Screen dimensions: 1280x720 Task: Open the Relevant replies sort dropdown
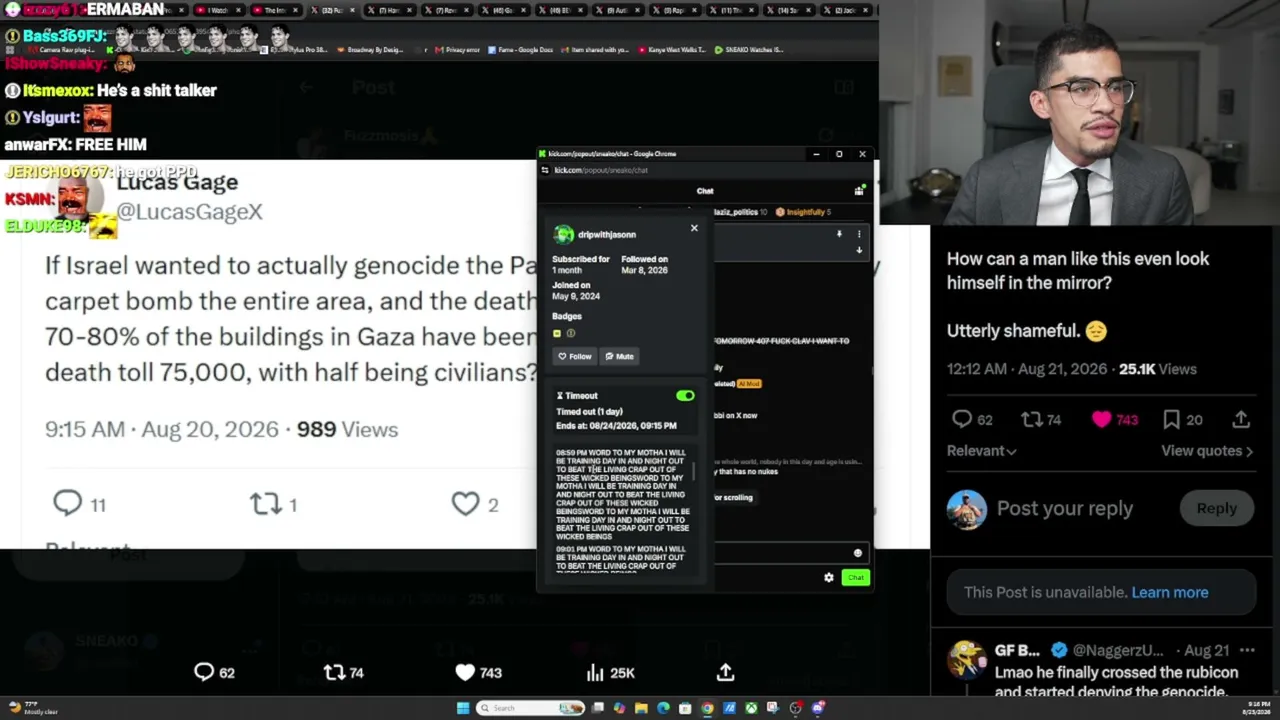pos(981,451)
